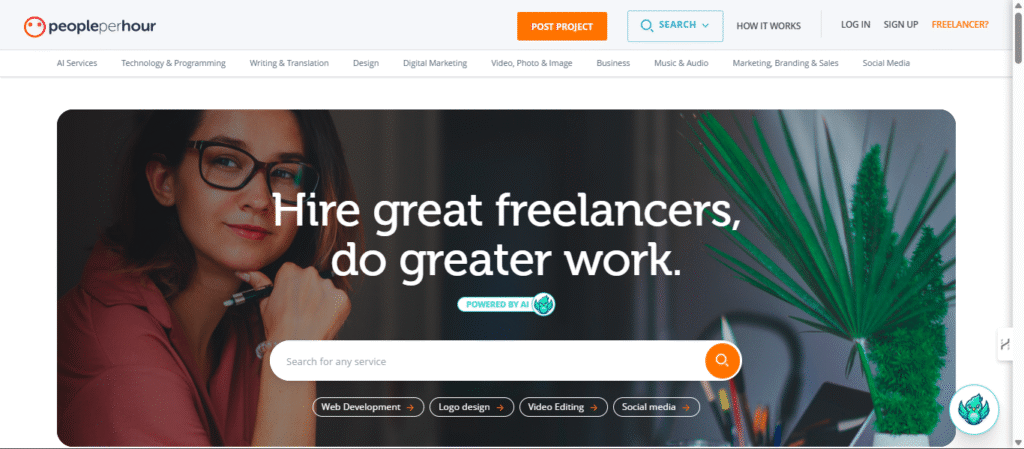Open the Log In link
Viewport: 1024px width, 449px height.
tap(856, 25)
